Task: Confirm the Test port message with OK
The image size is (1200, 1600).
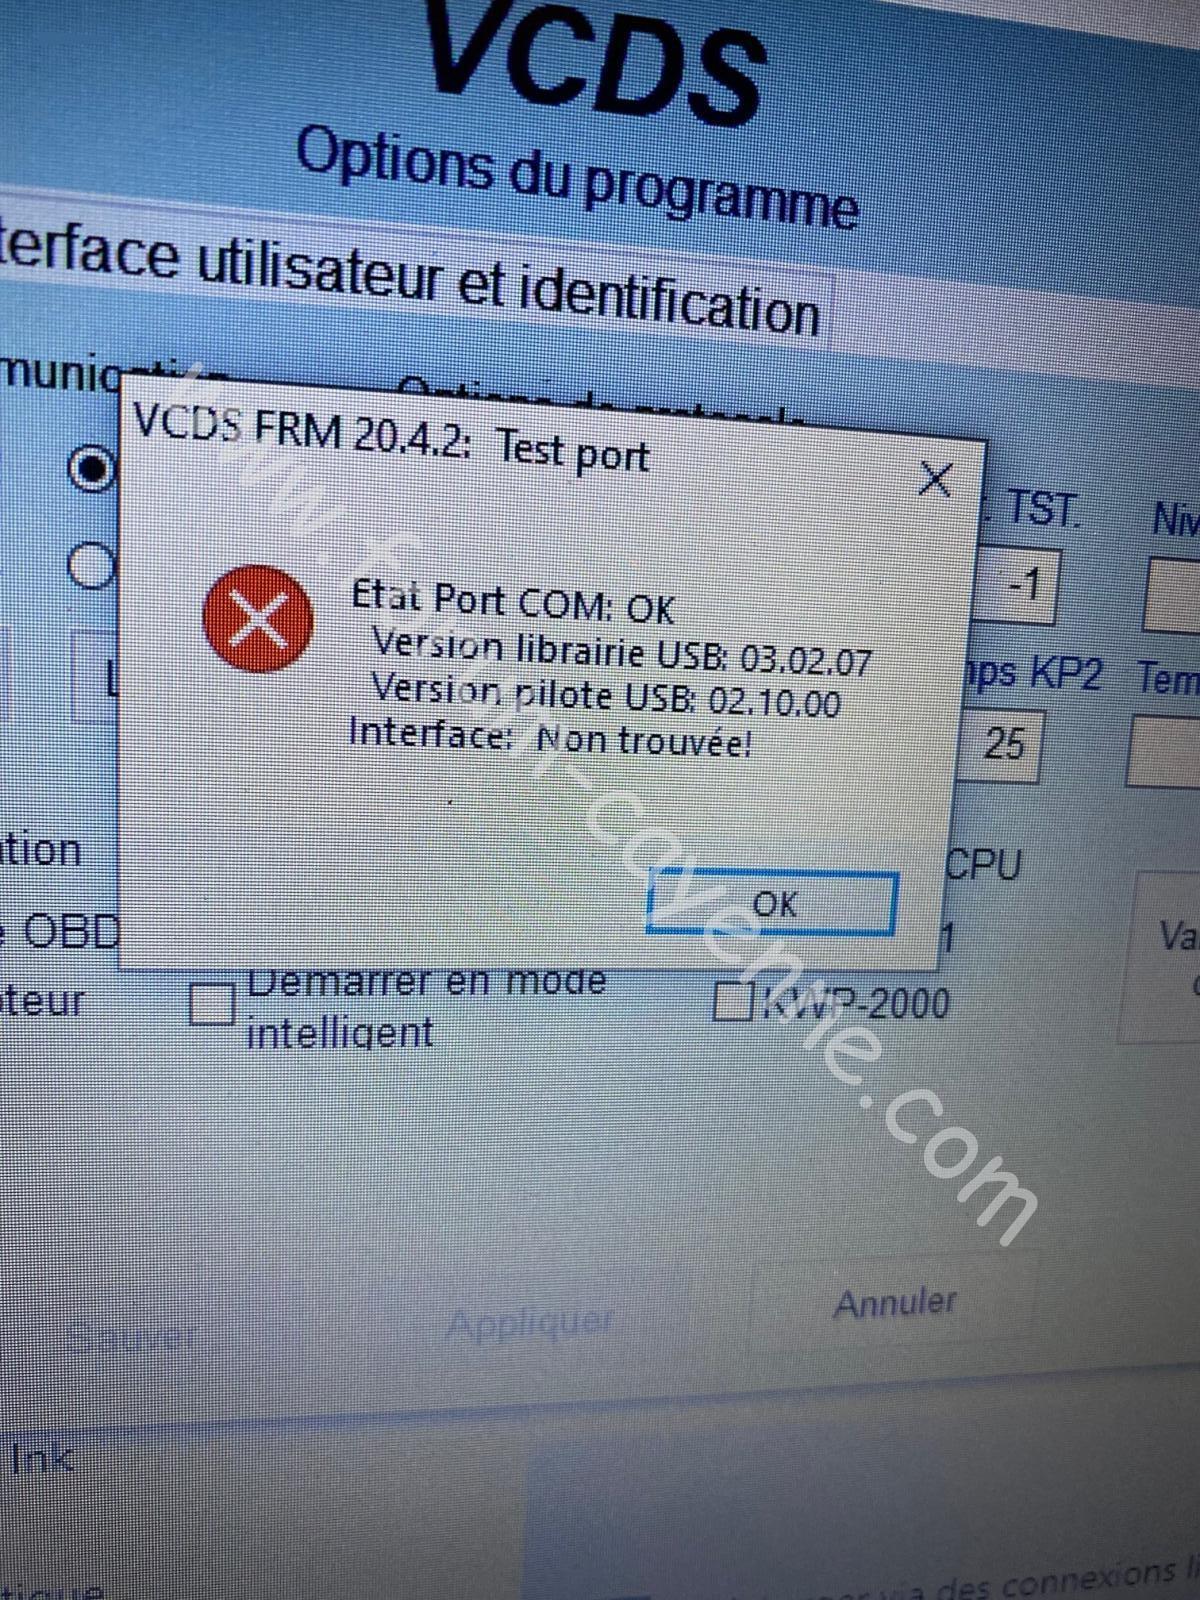Action: 772,903
